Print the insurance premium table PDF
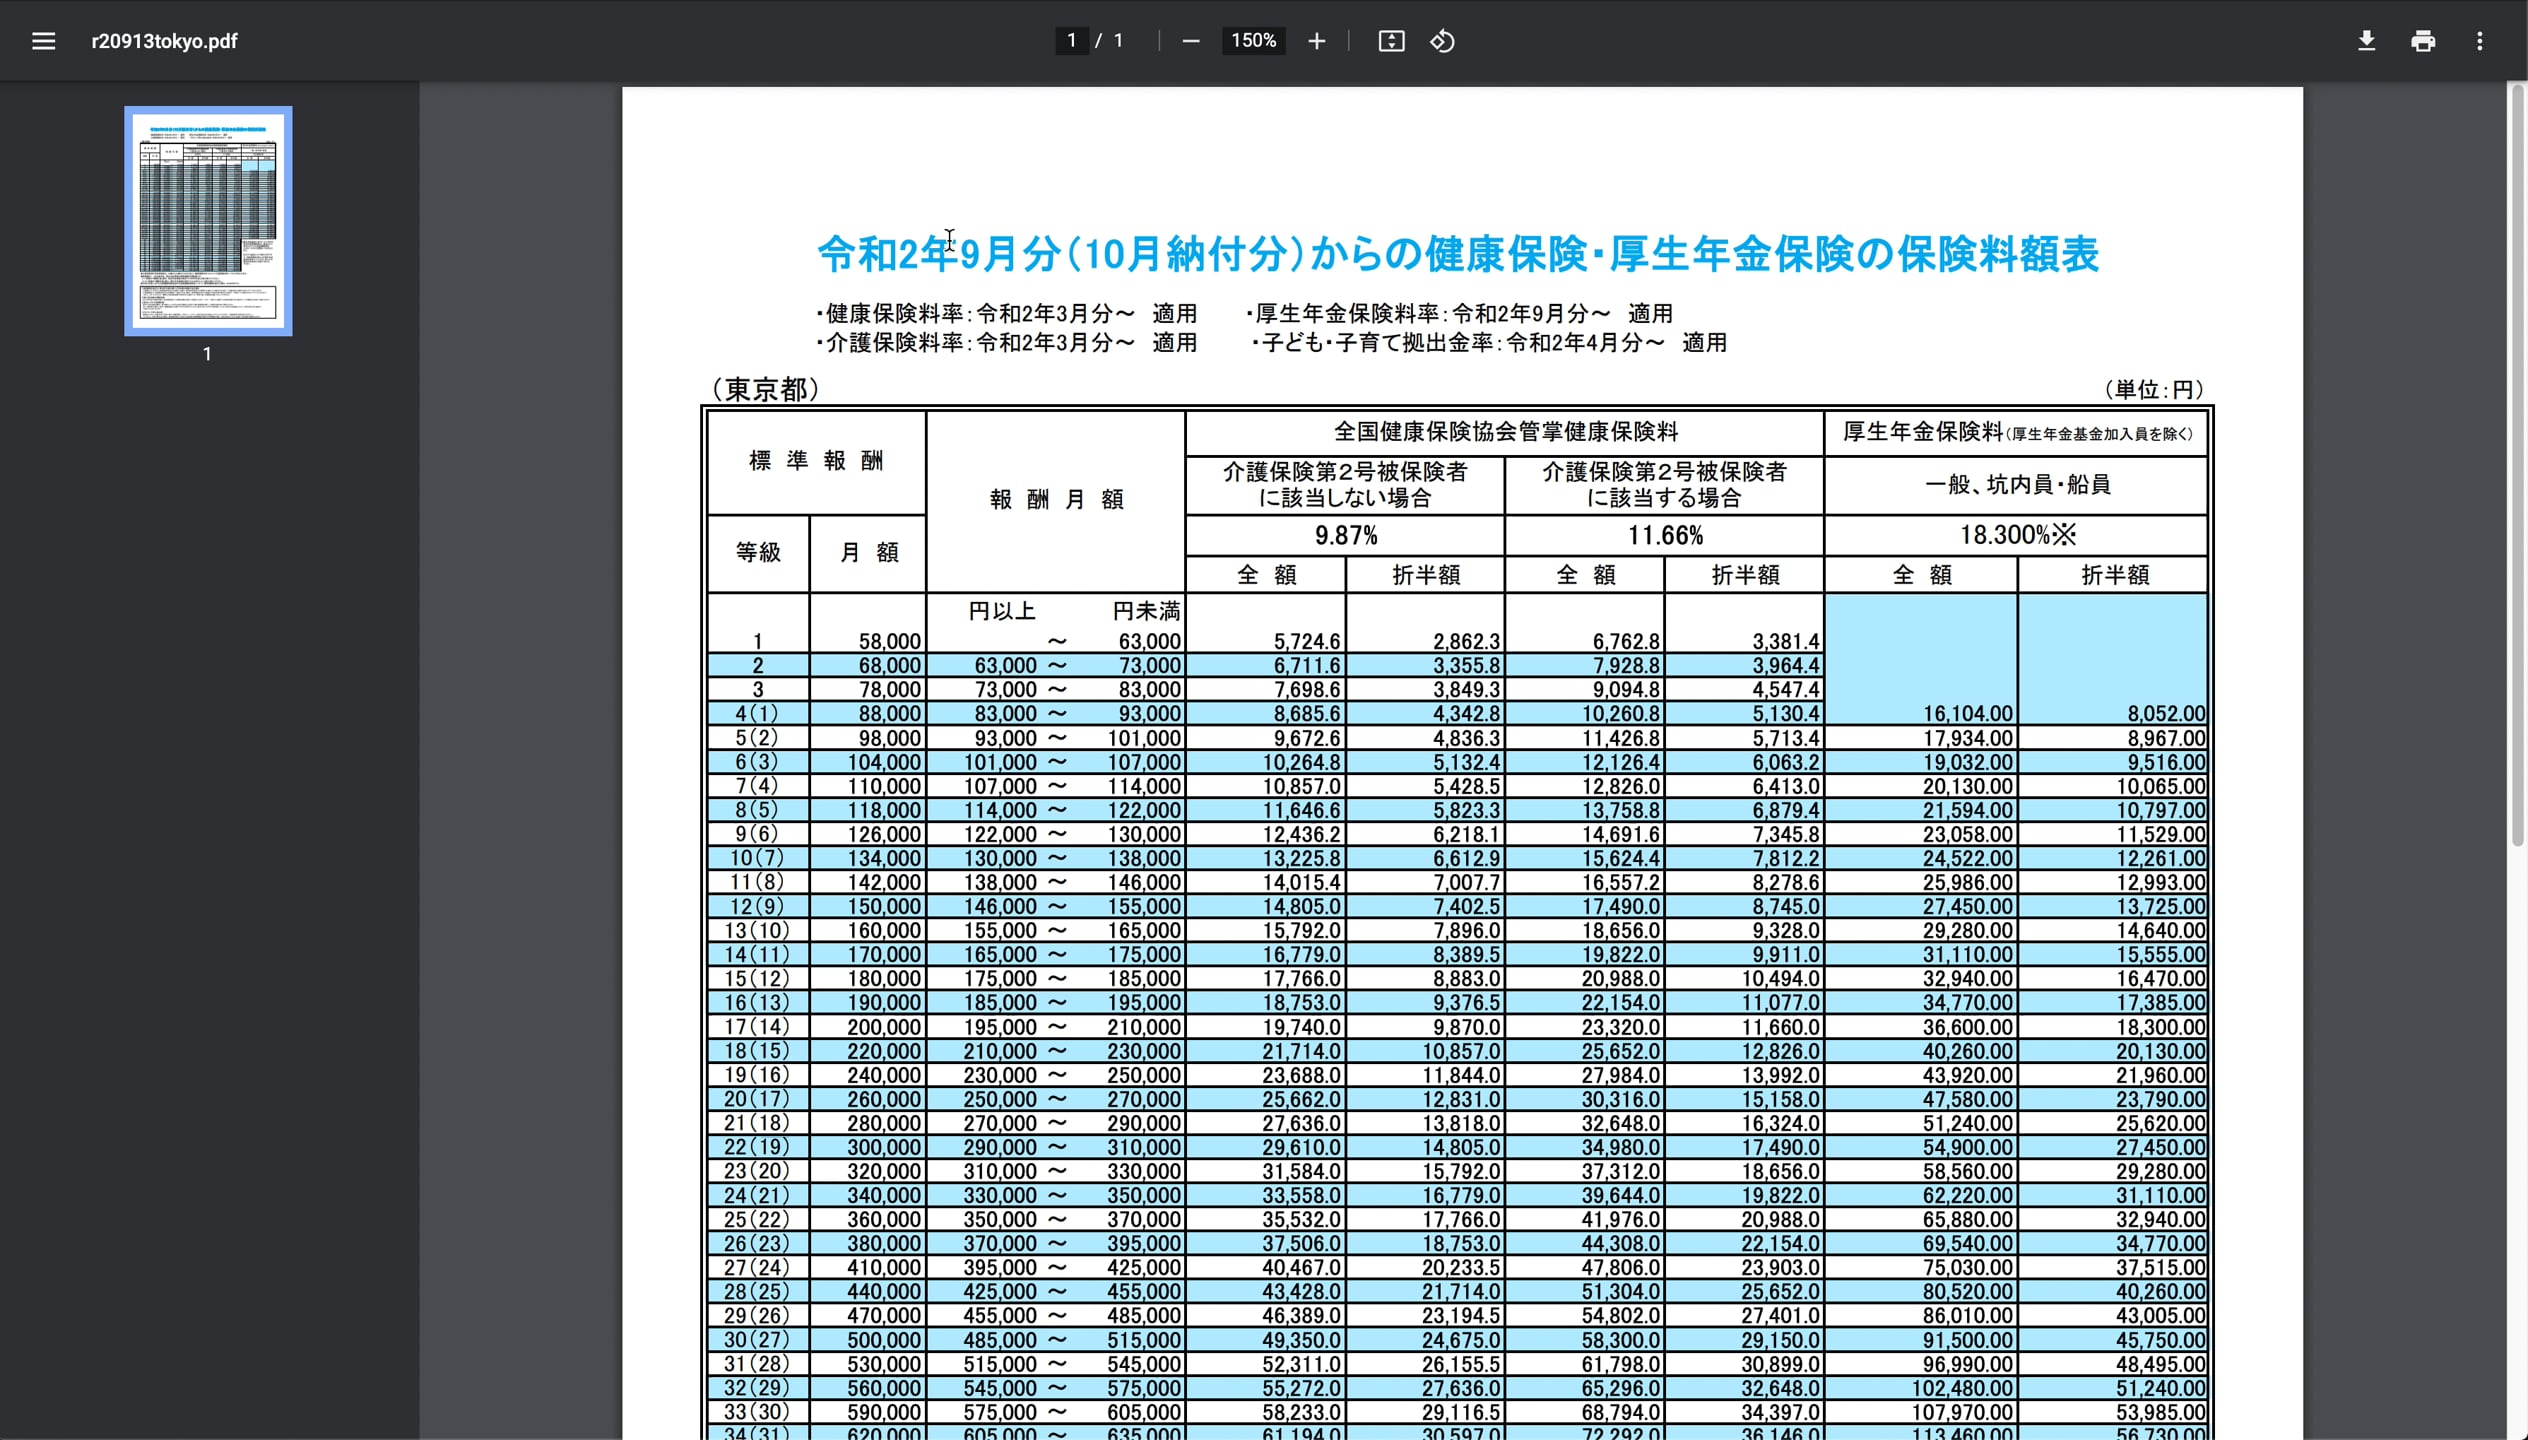This screenshot has height=1440, width=2528. point(2423,41)
